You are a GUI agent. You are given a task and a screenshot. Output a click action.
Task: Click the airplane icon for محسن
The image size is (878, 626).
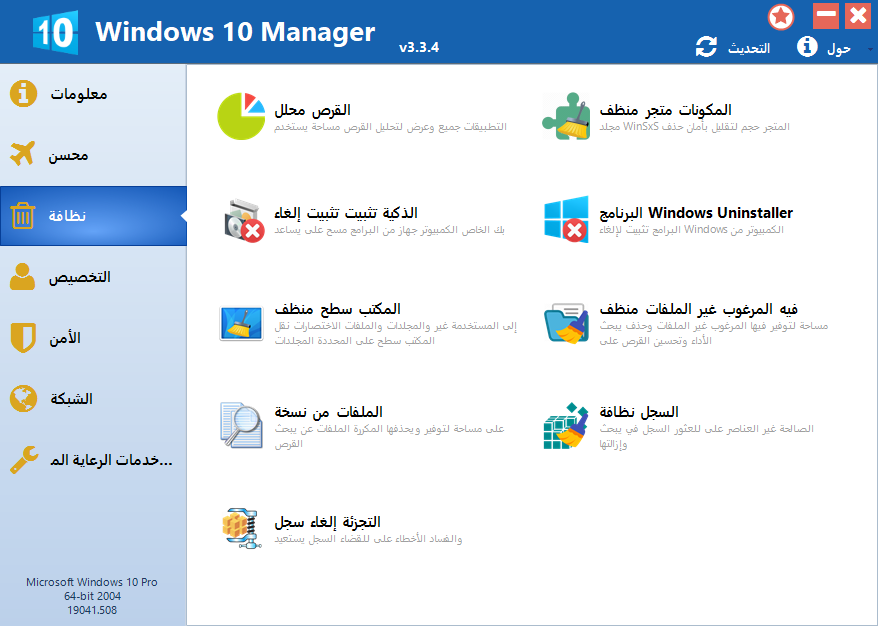[22, 153]
